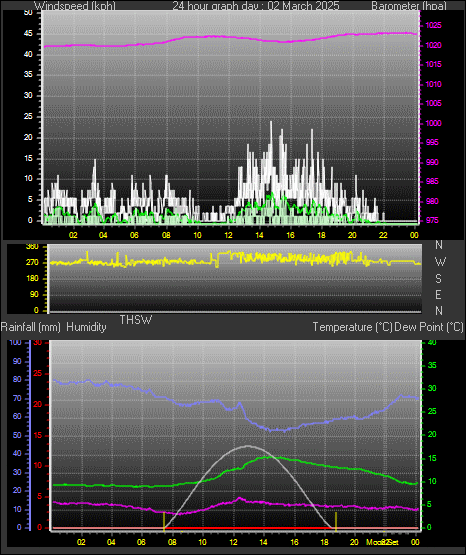Click the "THSW" label
The width and height of the screenshot is (466, 555).
pos(136,320)
